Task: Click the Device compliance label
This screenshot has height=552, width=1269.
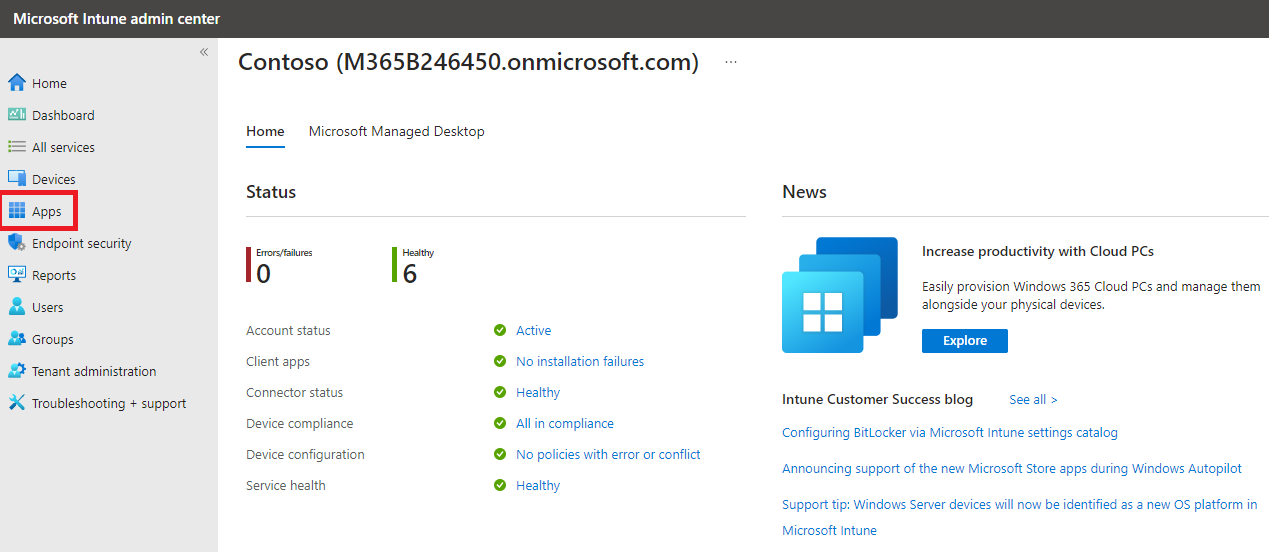Action: pos(299,423)
